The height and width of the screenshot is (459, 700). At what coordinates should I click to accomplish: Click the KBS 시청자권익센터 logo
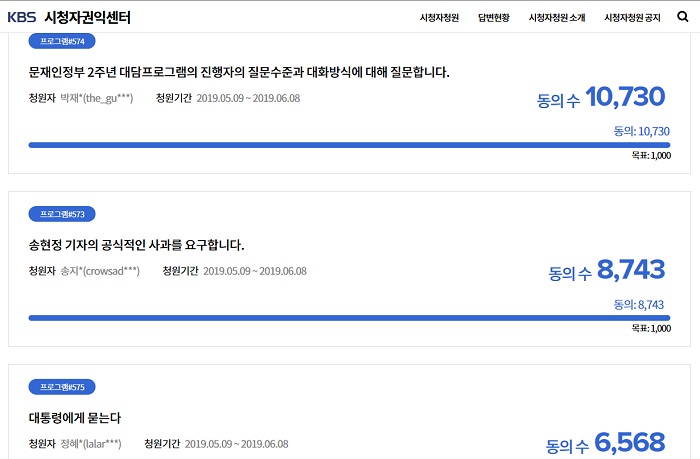[x=69, y=17]
